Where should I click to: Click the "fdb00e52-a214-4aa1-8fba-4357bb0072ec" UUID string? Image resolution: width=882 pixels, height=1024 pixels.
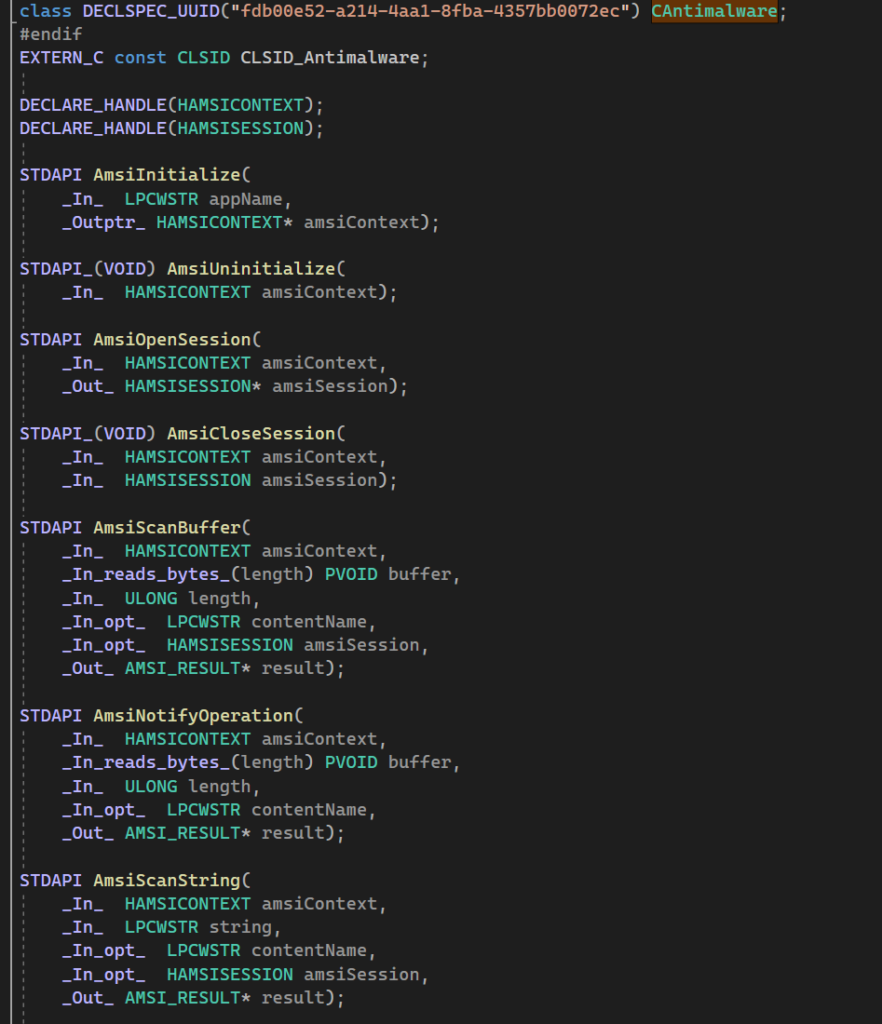430,11
